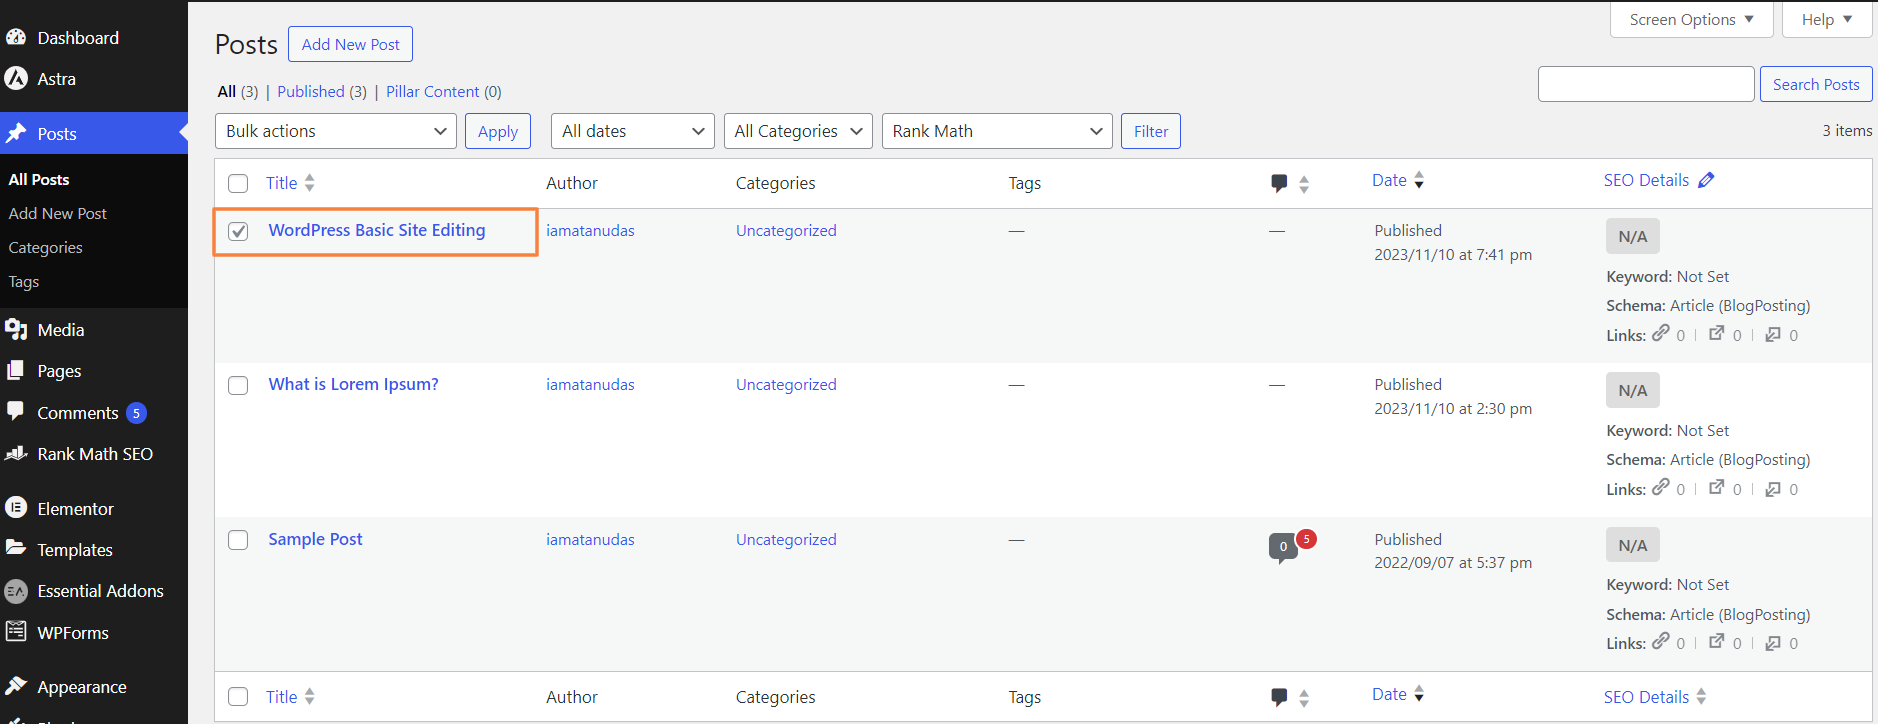1878x724 pixels.
Task: Toggle select-all checkbox in table header
Action: [238, 183]
